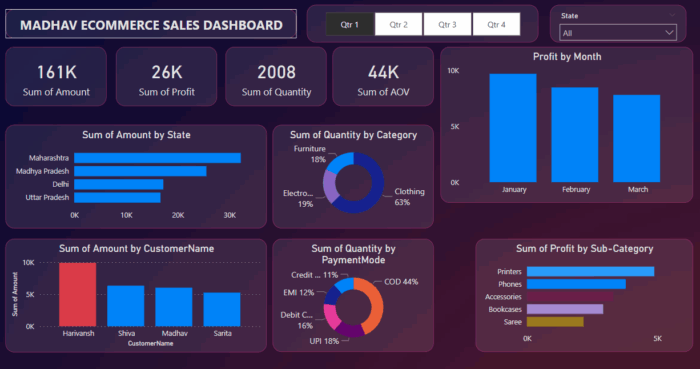Click the Sum of Amount by State title
This screenshot has width=700, height=369.
(x=136, y=135)
